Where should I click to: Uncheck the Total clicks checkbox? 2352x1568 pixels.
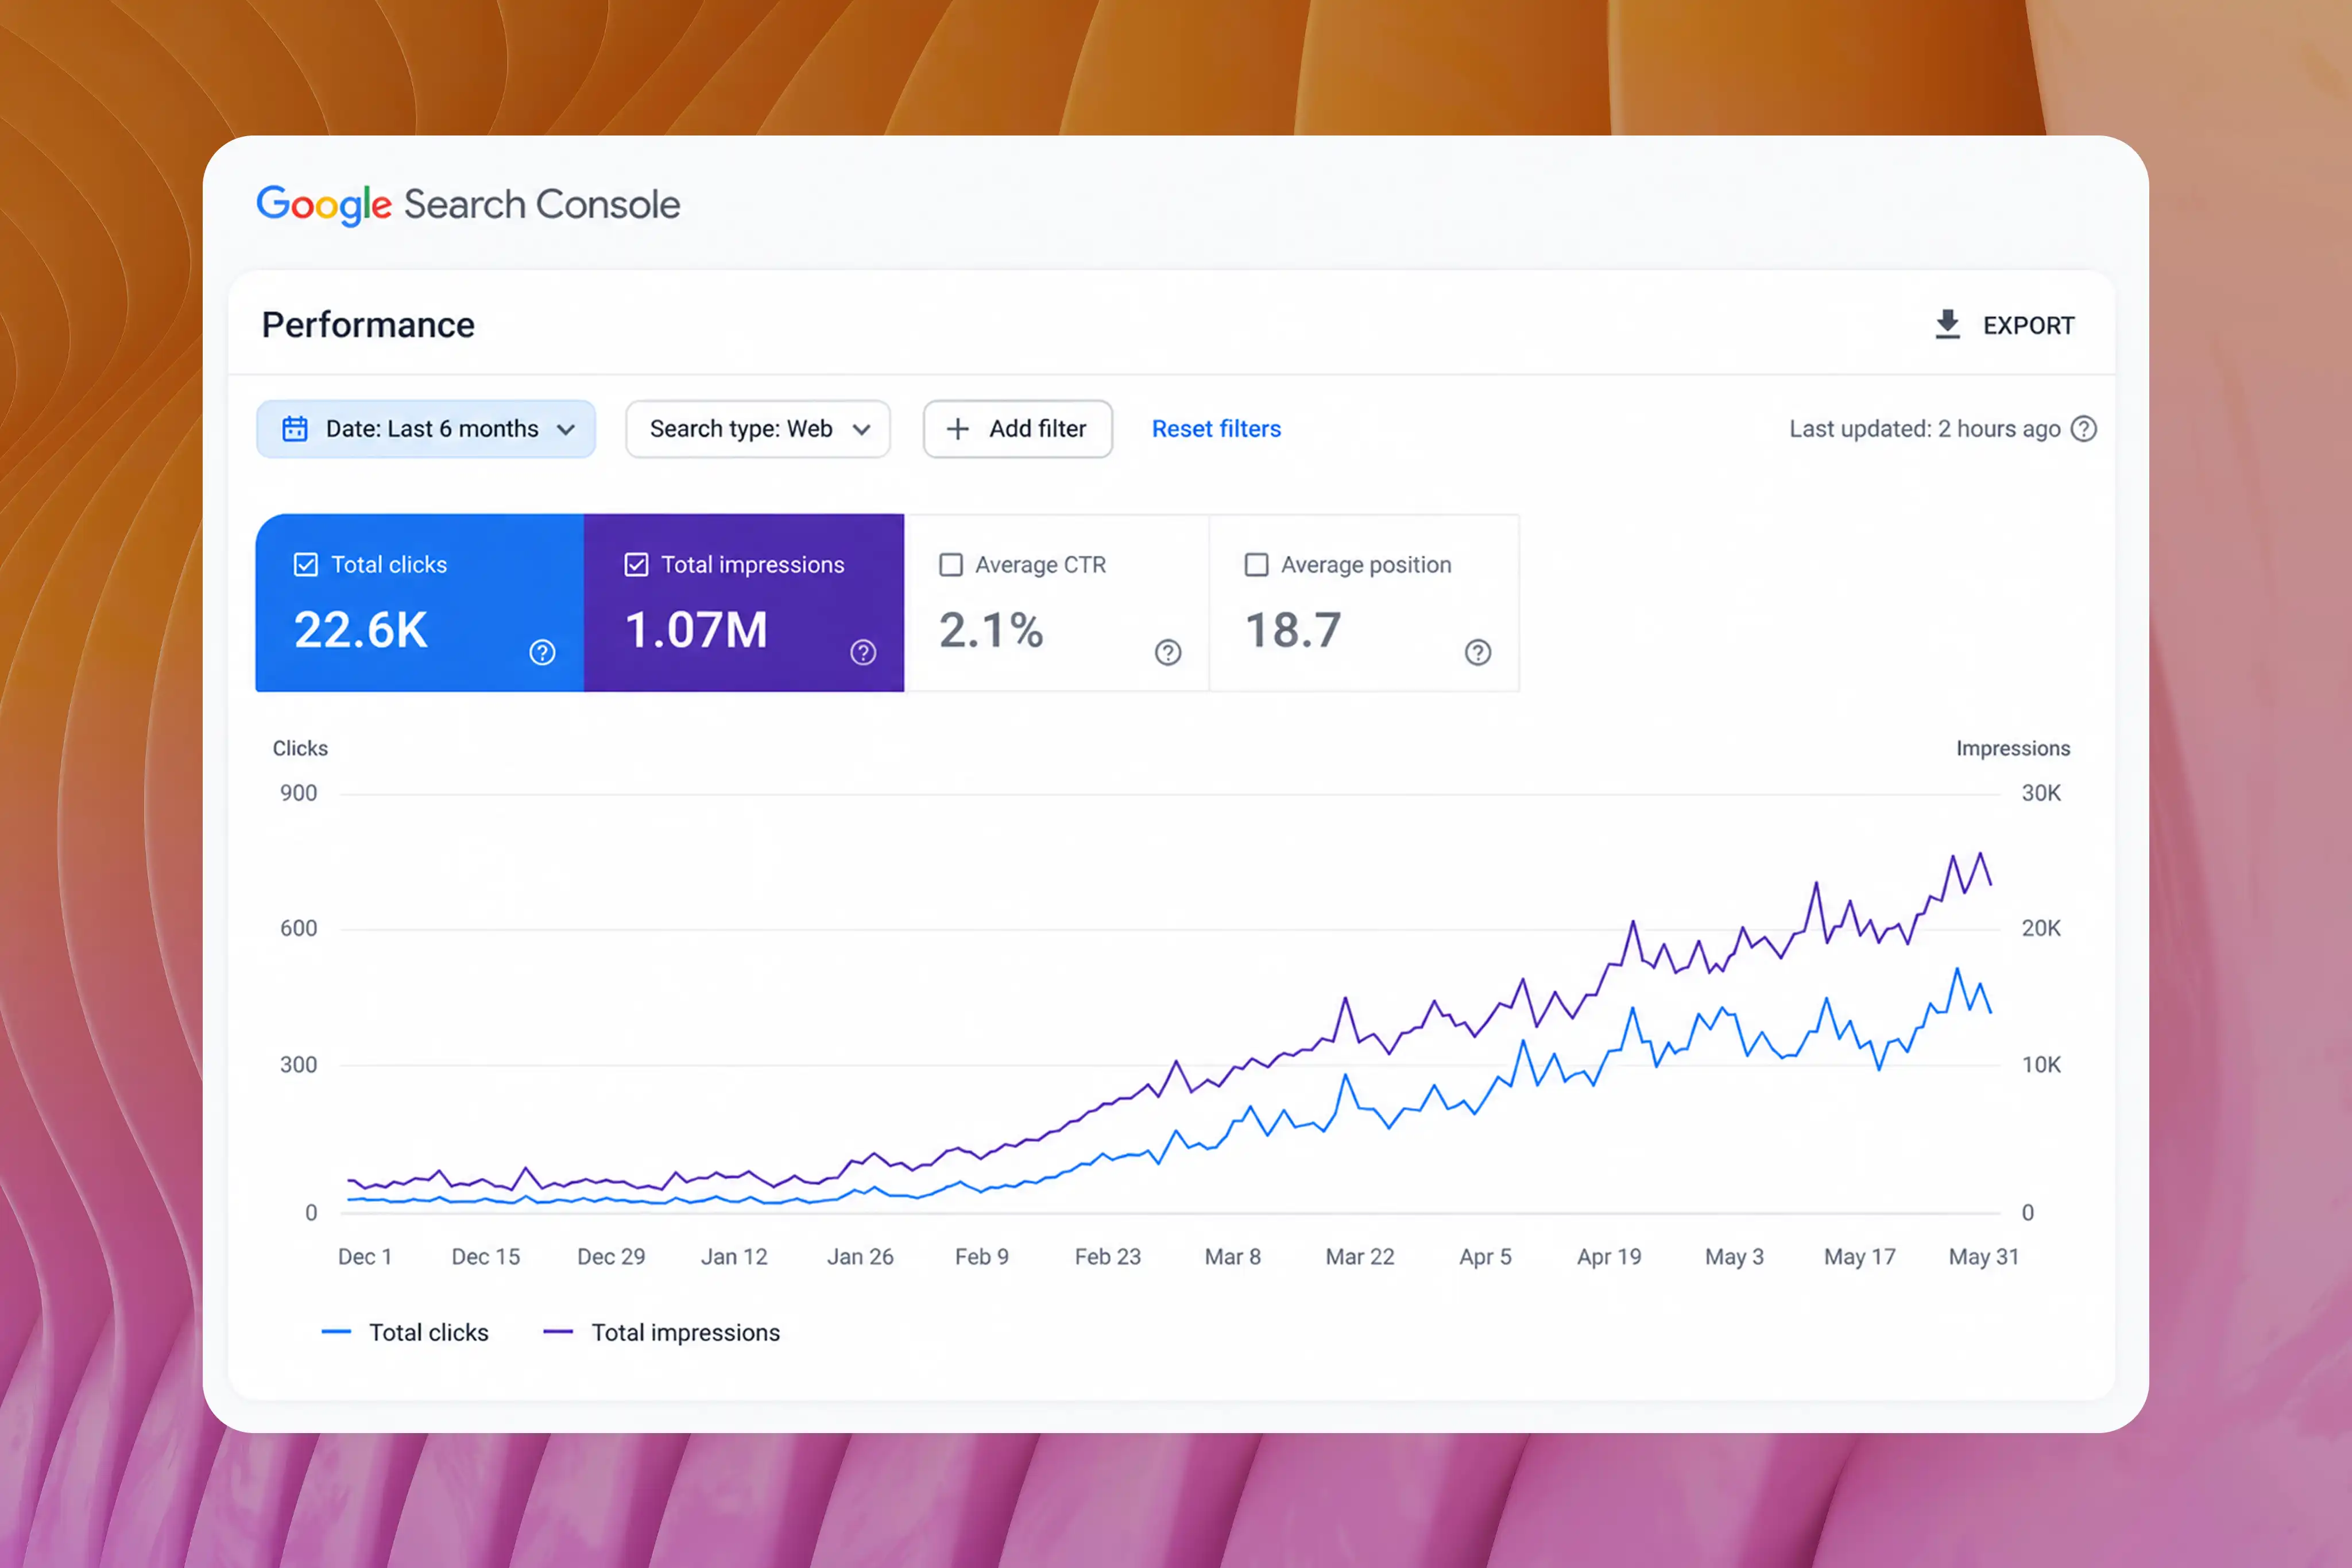(x=306, y=565)
